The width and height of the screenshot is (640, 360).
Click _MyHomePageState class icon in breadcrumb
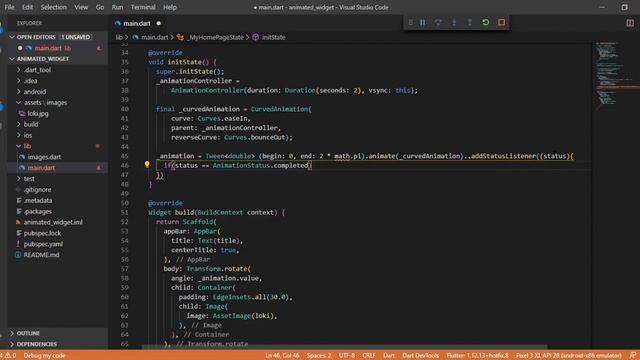(x=180, y=37)
